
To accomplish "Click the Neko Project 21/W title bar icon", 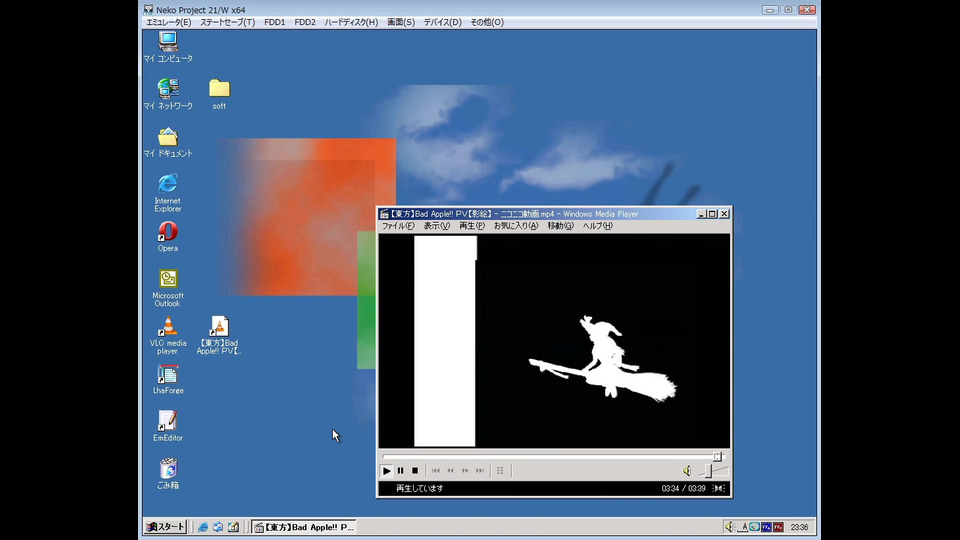I will (148, 10).
